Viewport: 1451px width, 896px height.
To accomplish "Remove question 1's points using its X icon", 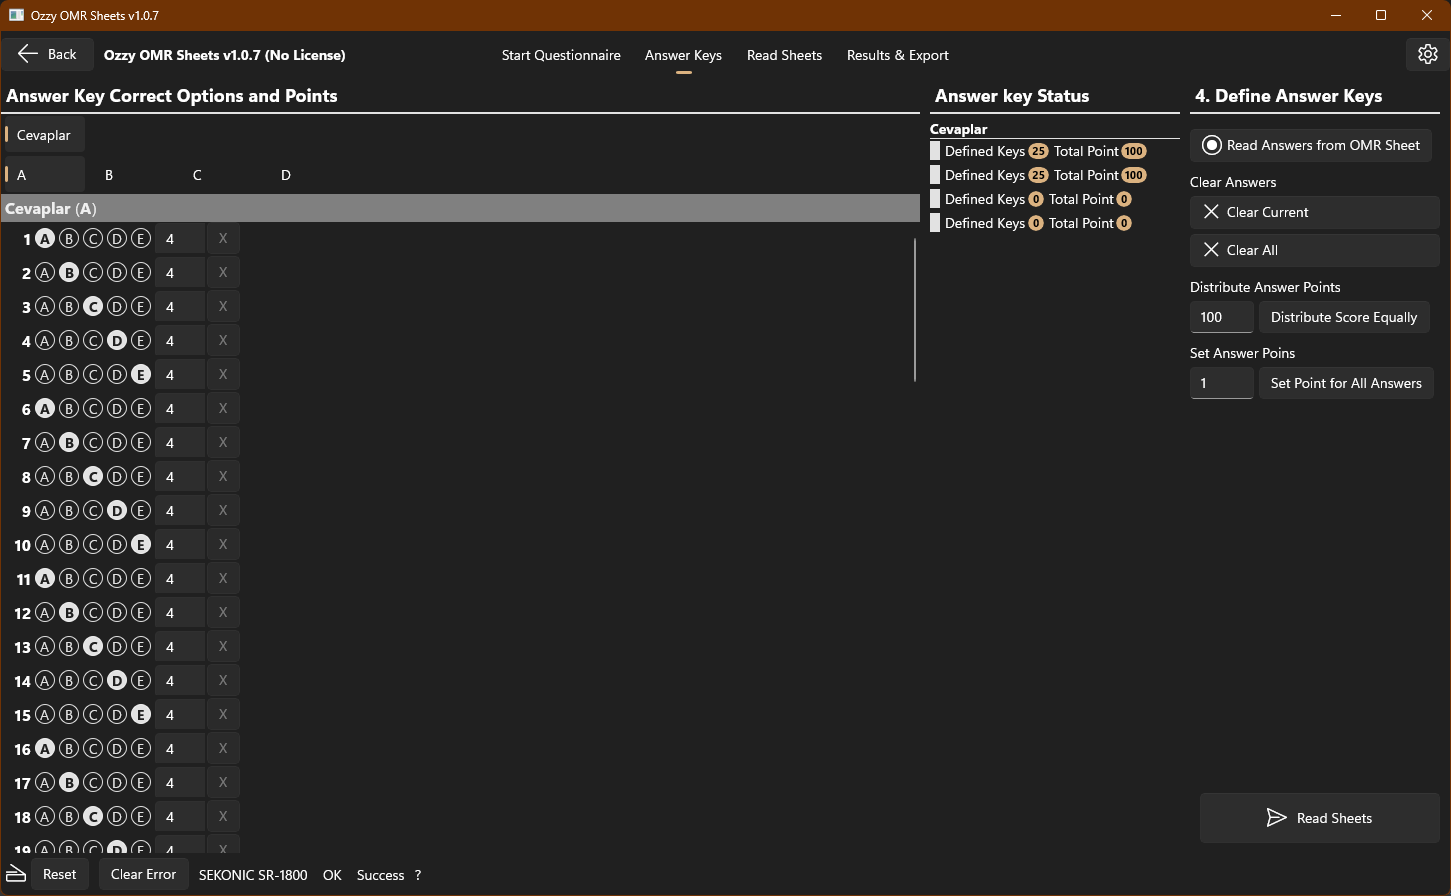I will (222, 238).
